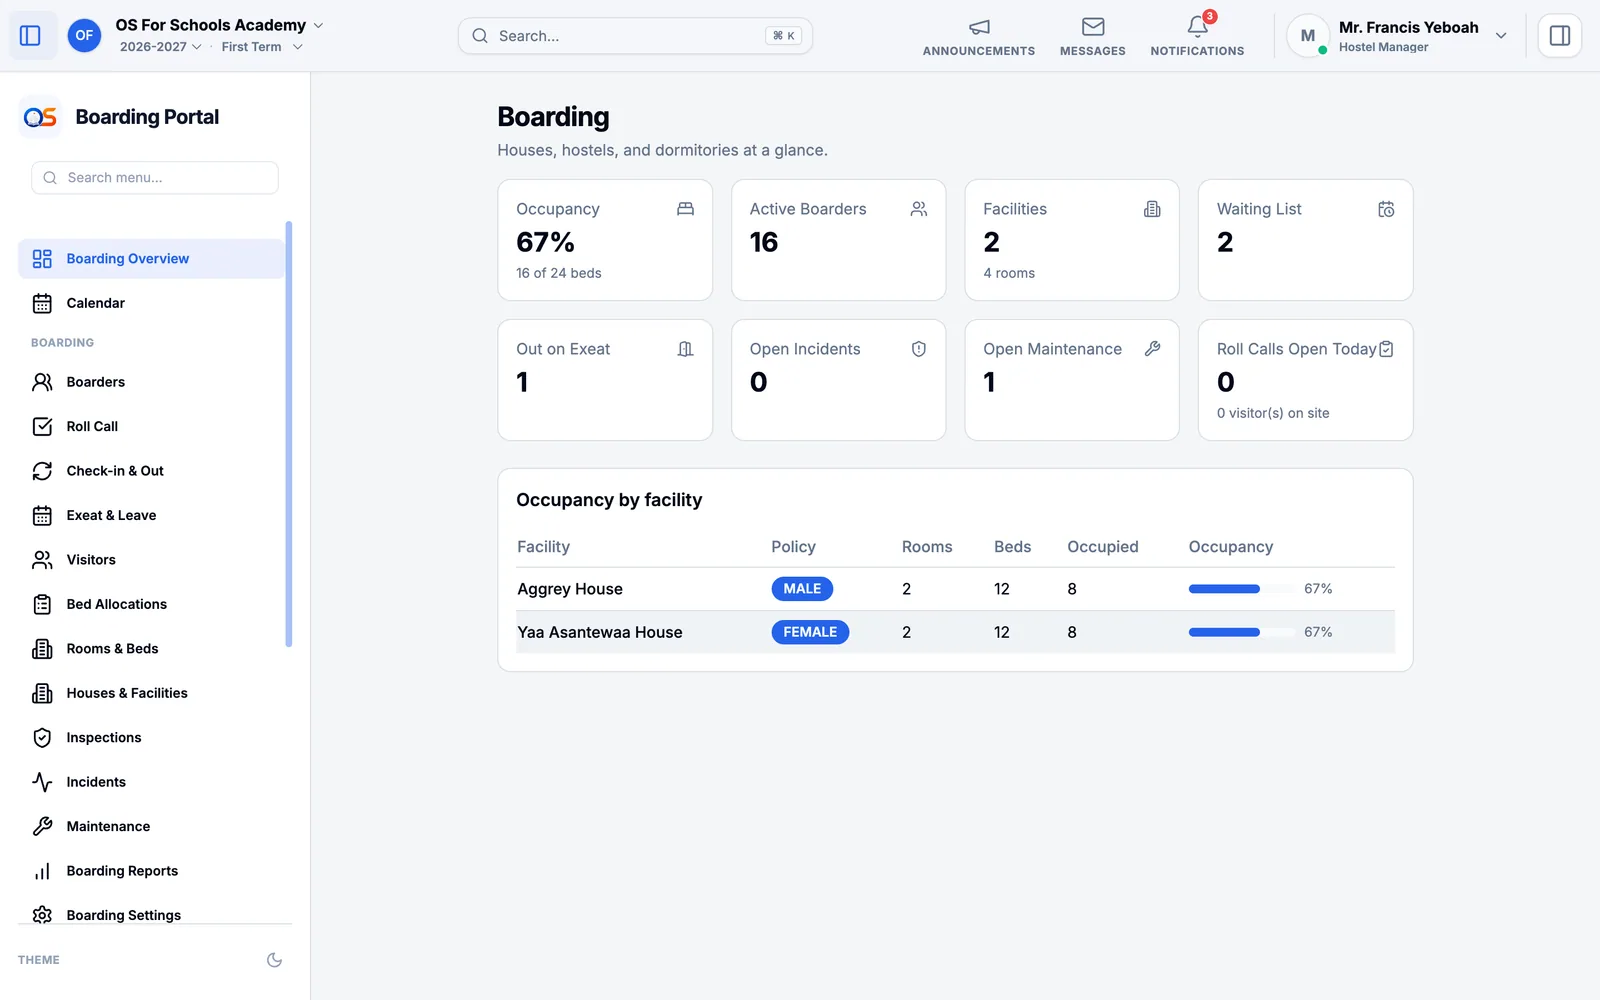Screen dimensions: 1600x1000
Task: Open Boarding Overview in the sidebar
Action: pos(151,259)
